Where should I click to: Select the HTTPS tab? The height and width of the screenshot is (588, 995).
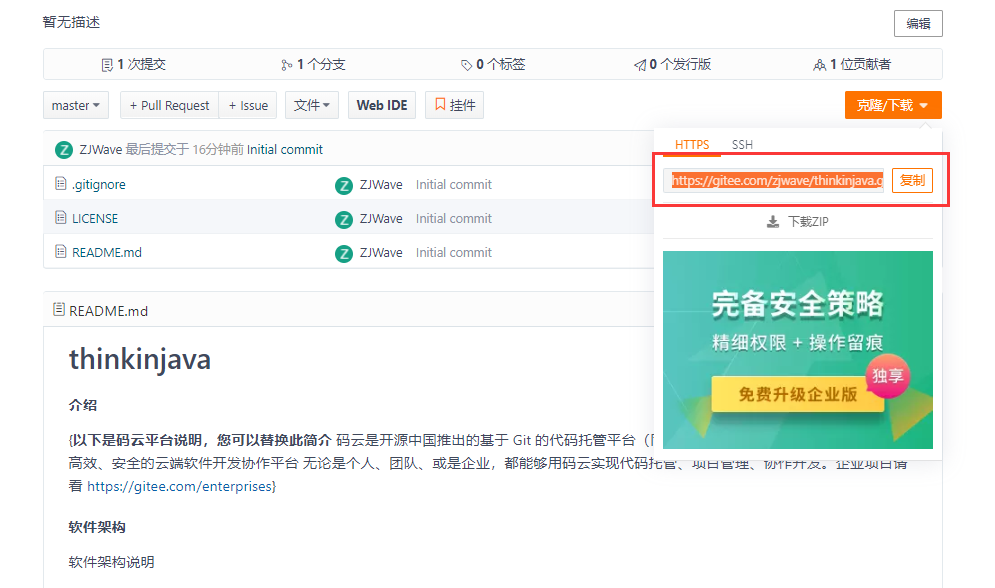(692, 145)
